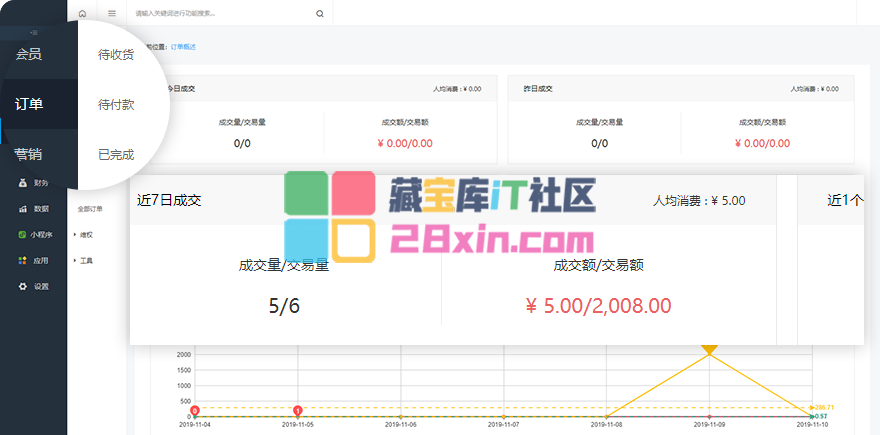
Task: Click the 2000 y-axis chart label
Action: pos(184,355)
